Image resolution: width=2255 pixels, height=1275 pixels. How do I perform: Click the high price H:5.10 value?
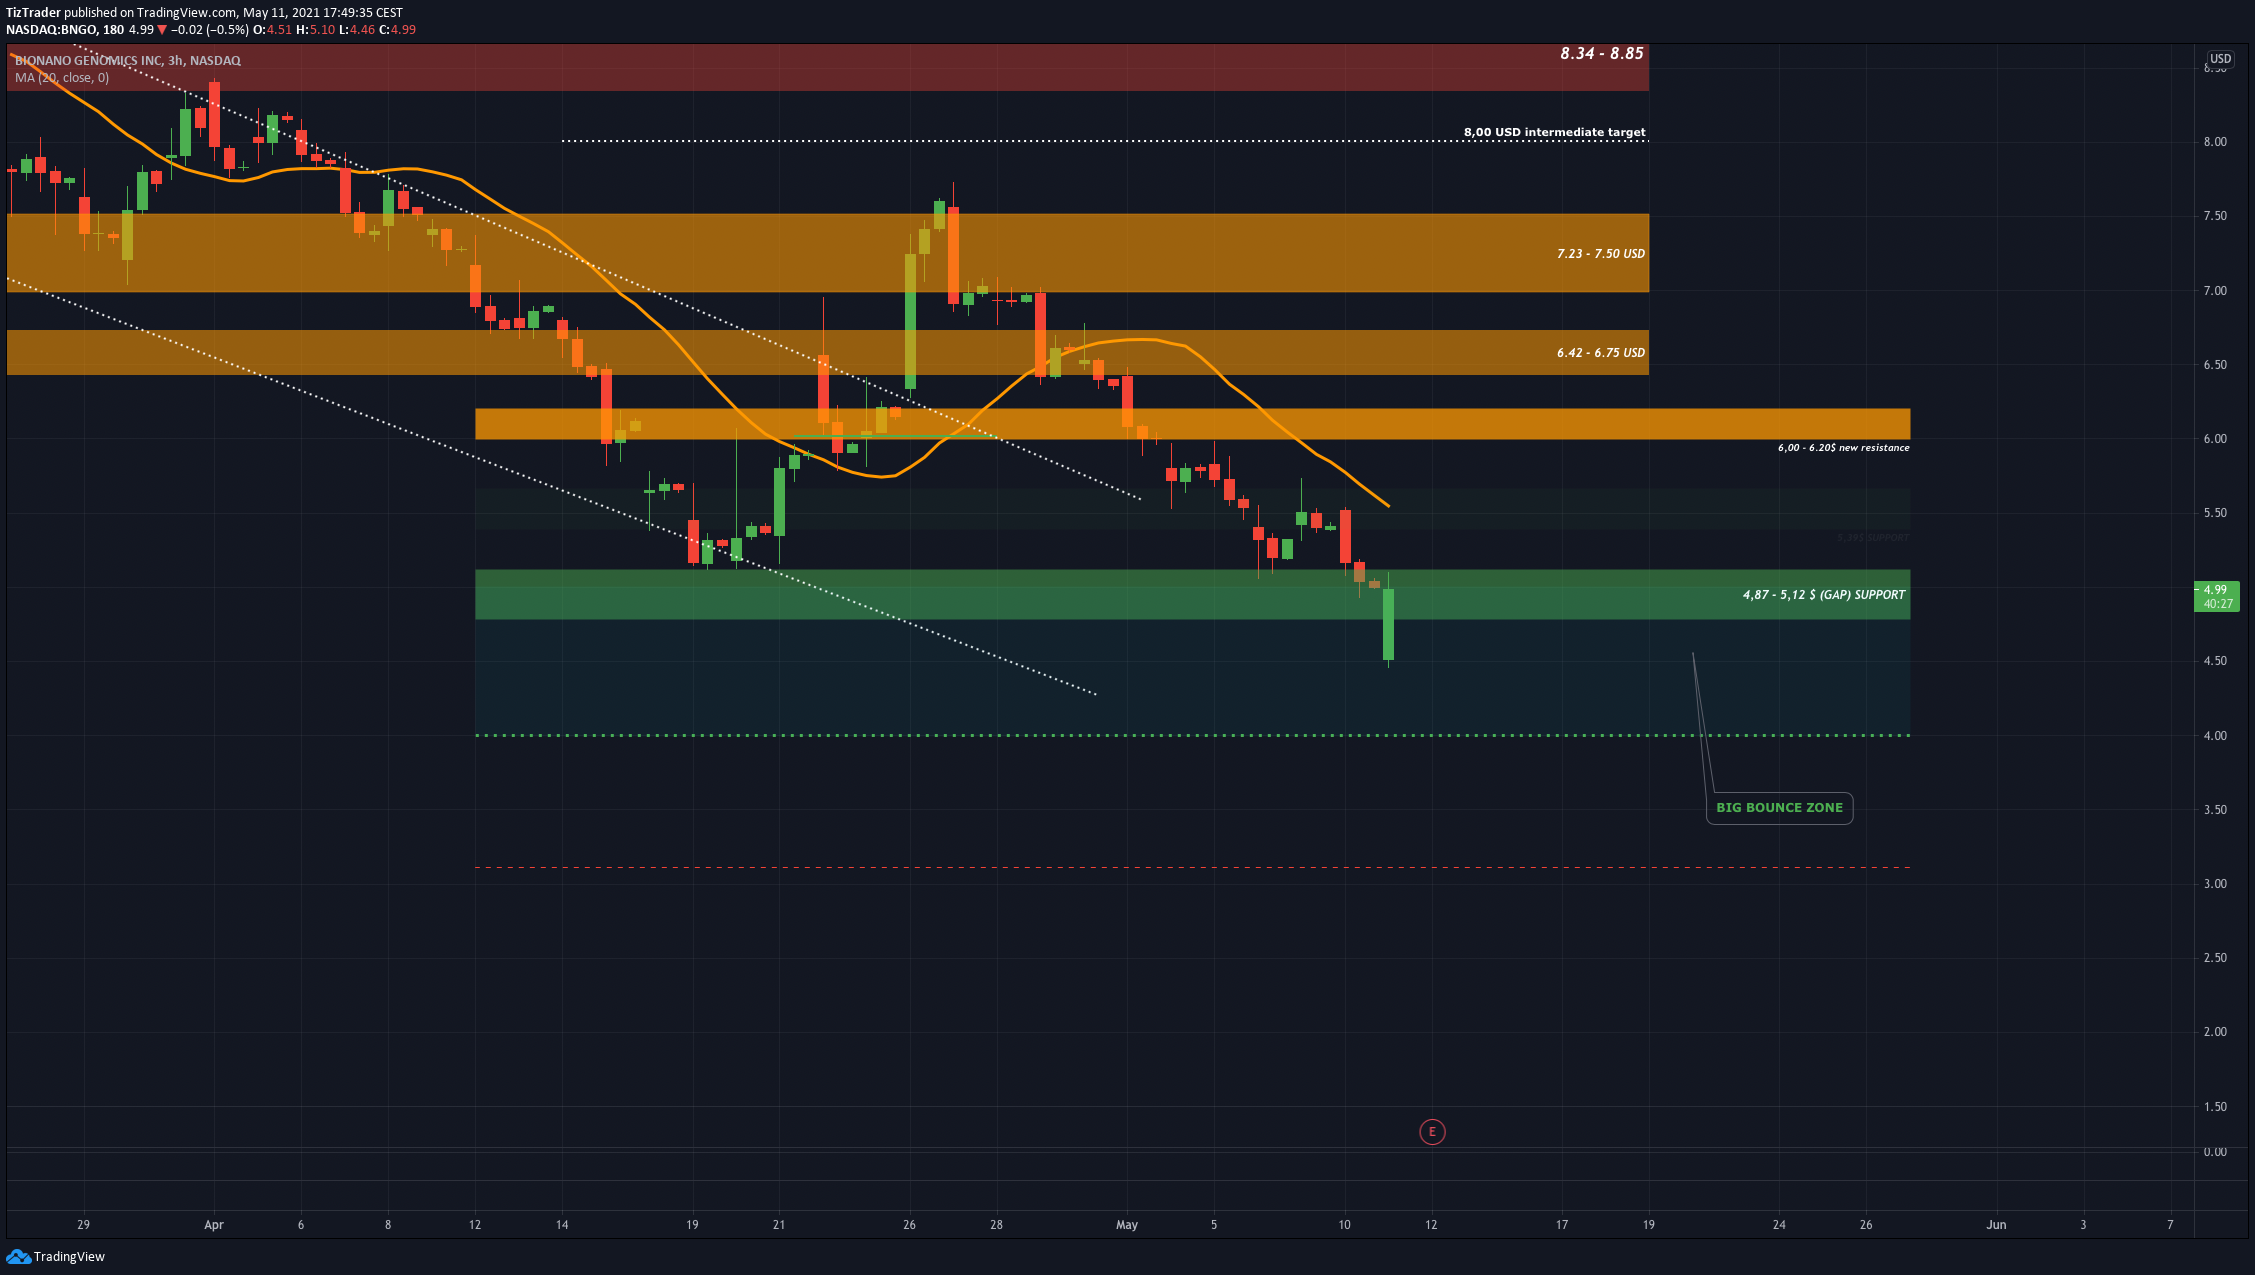pyautogui.click(x=315, y=30)
